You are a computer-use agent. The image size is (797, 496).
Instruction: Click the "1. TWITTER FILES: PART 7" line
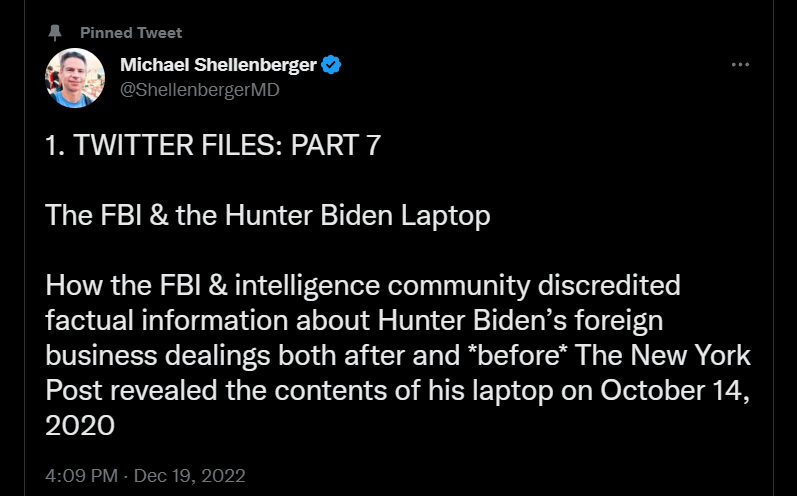[213, 146]
